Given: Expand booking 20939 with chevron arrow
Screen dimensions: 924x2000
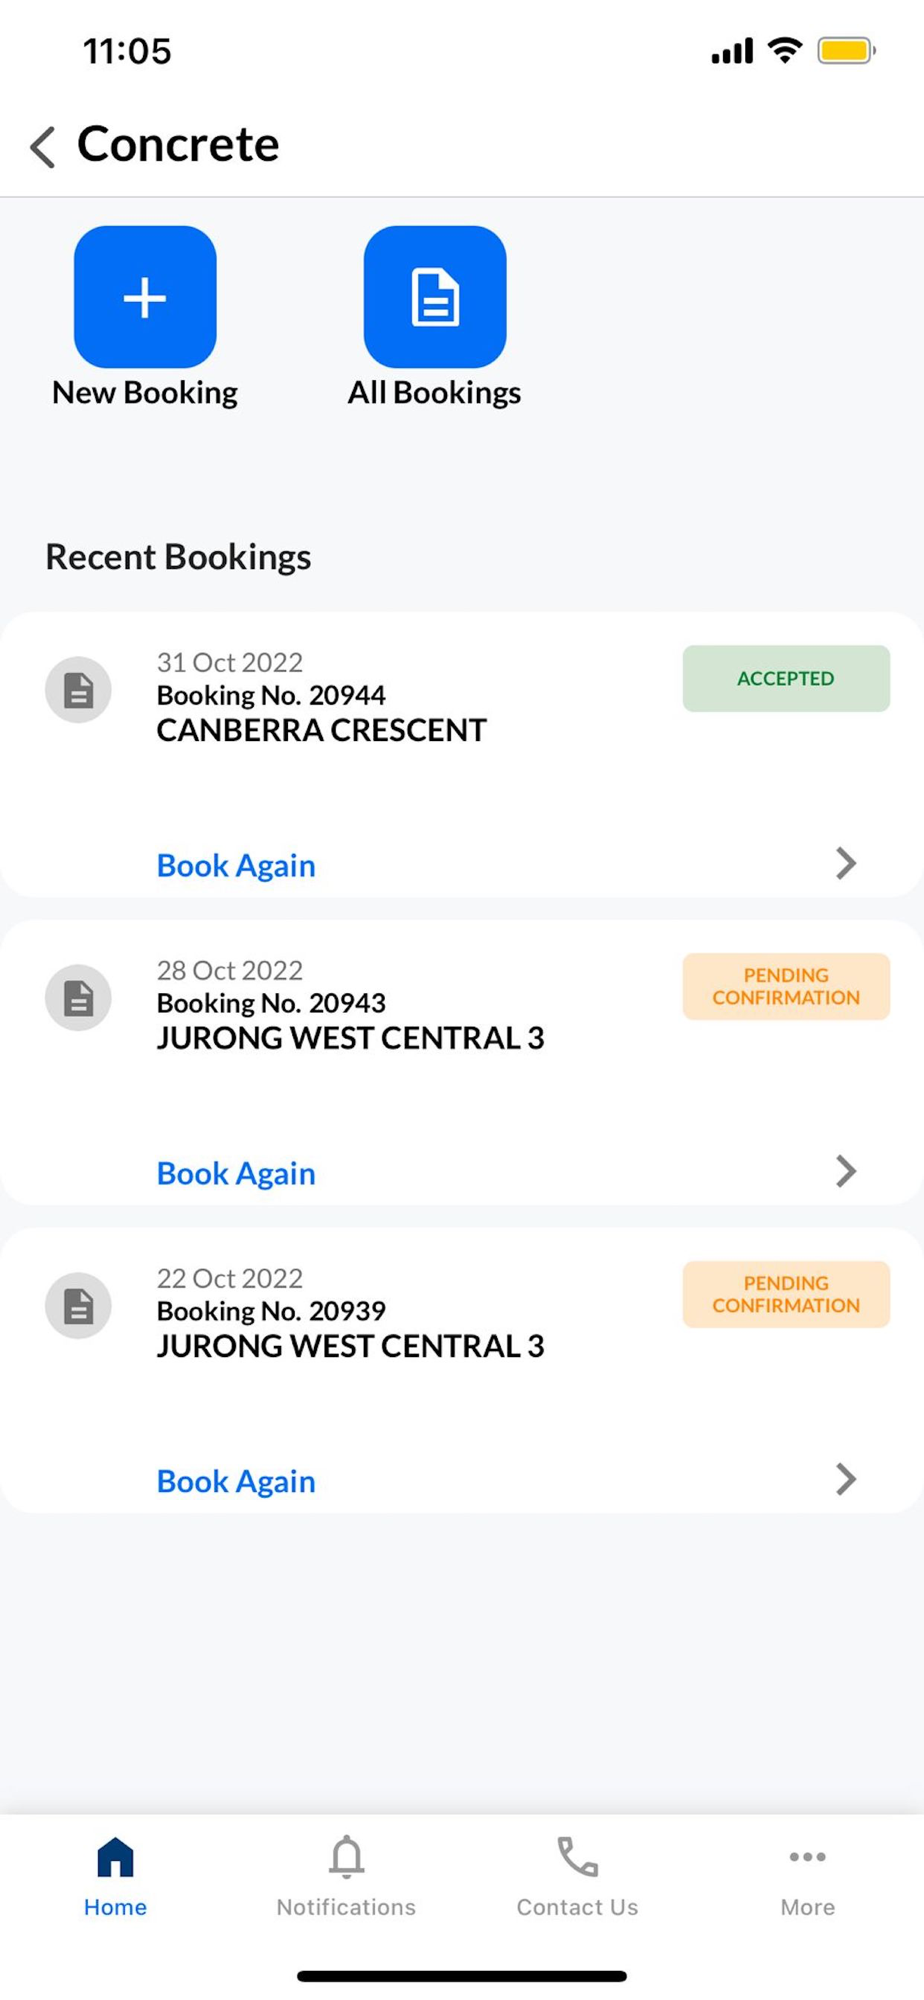Looking at the screenshot, I should pyautogui.click(x=846, y=1480).
